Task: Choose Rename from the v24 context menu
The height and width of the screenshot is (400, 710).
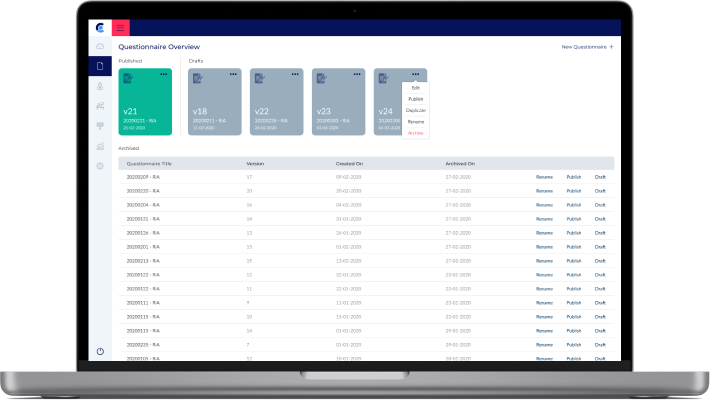Action: click(x=416, y=122)
